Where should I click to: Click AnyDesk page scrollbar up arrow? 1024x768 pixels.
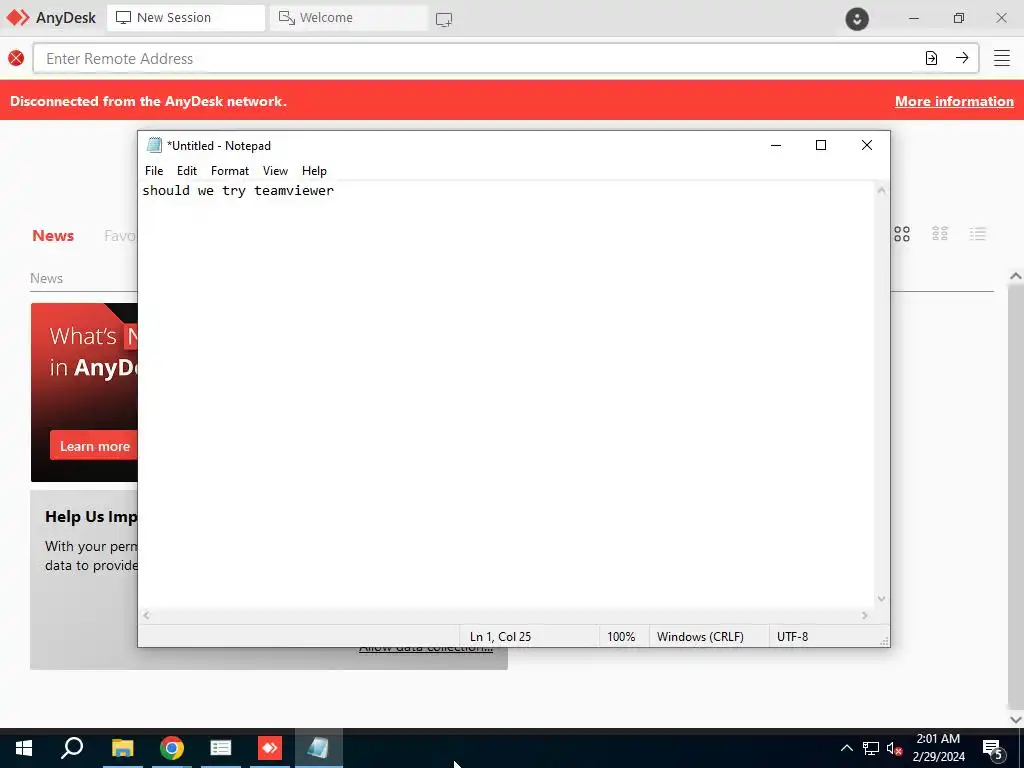pyautogui.click(x=1016, y=276)
